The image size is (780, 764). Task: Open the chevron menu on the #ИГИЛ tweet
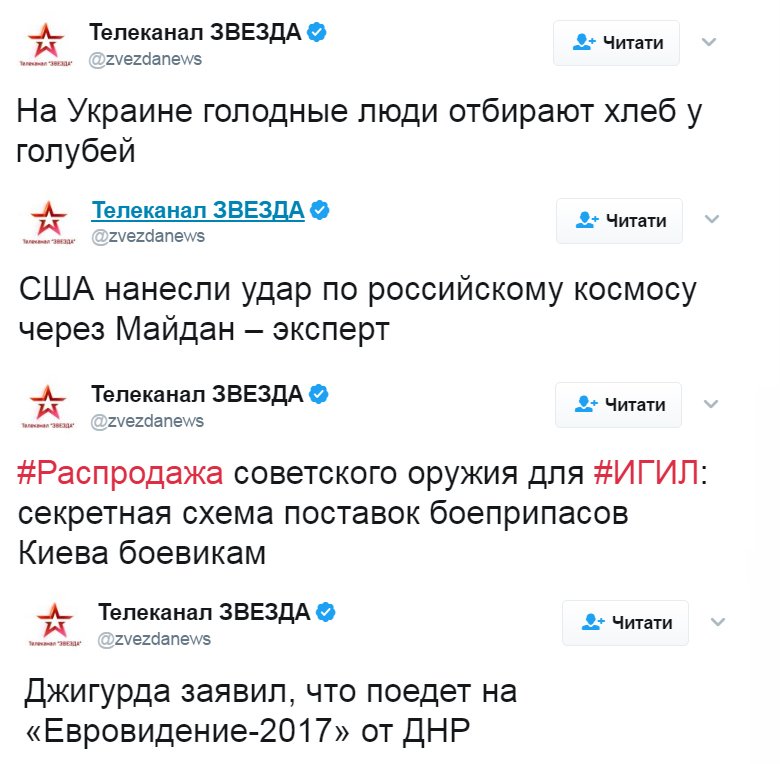click(x=711, y=404)
